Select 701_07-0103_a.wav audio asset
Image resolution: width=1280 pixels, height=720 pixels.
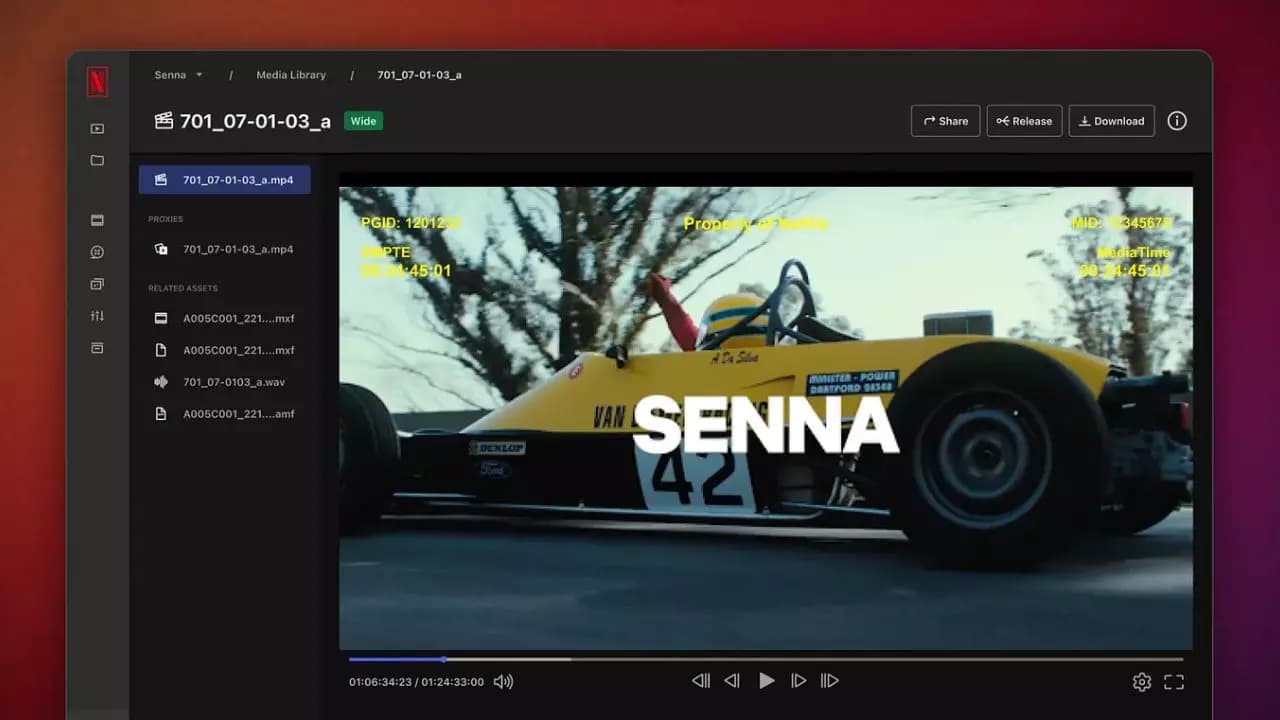point(234,382)
